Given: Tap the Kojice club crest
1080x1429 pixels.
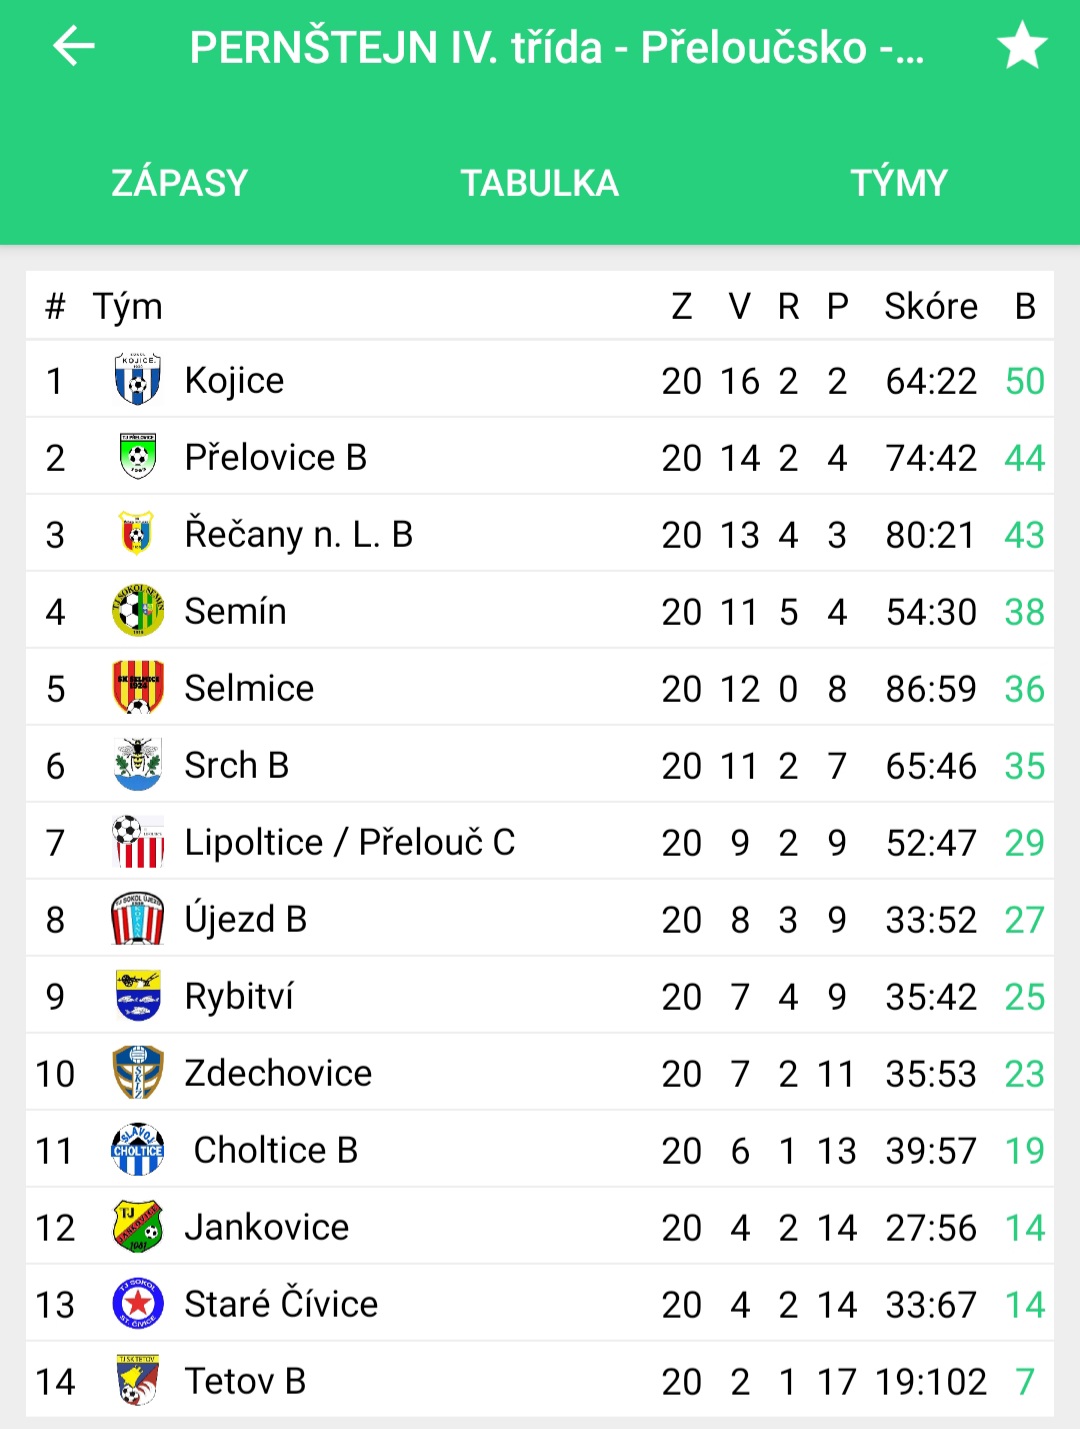Looking at the screenshot, I should click(138, 379).
